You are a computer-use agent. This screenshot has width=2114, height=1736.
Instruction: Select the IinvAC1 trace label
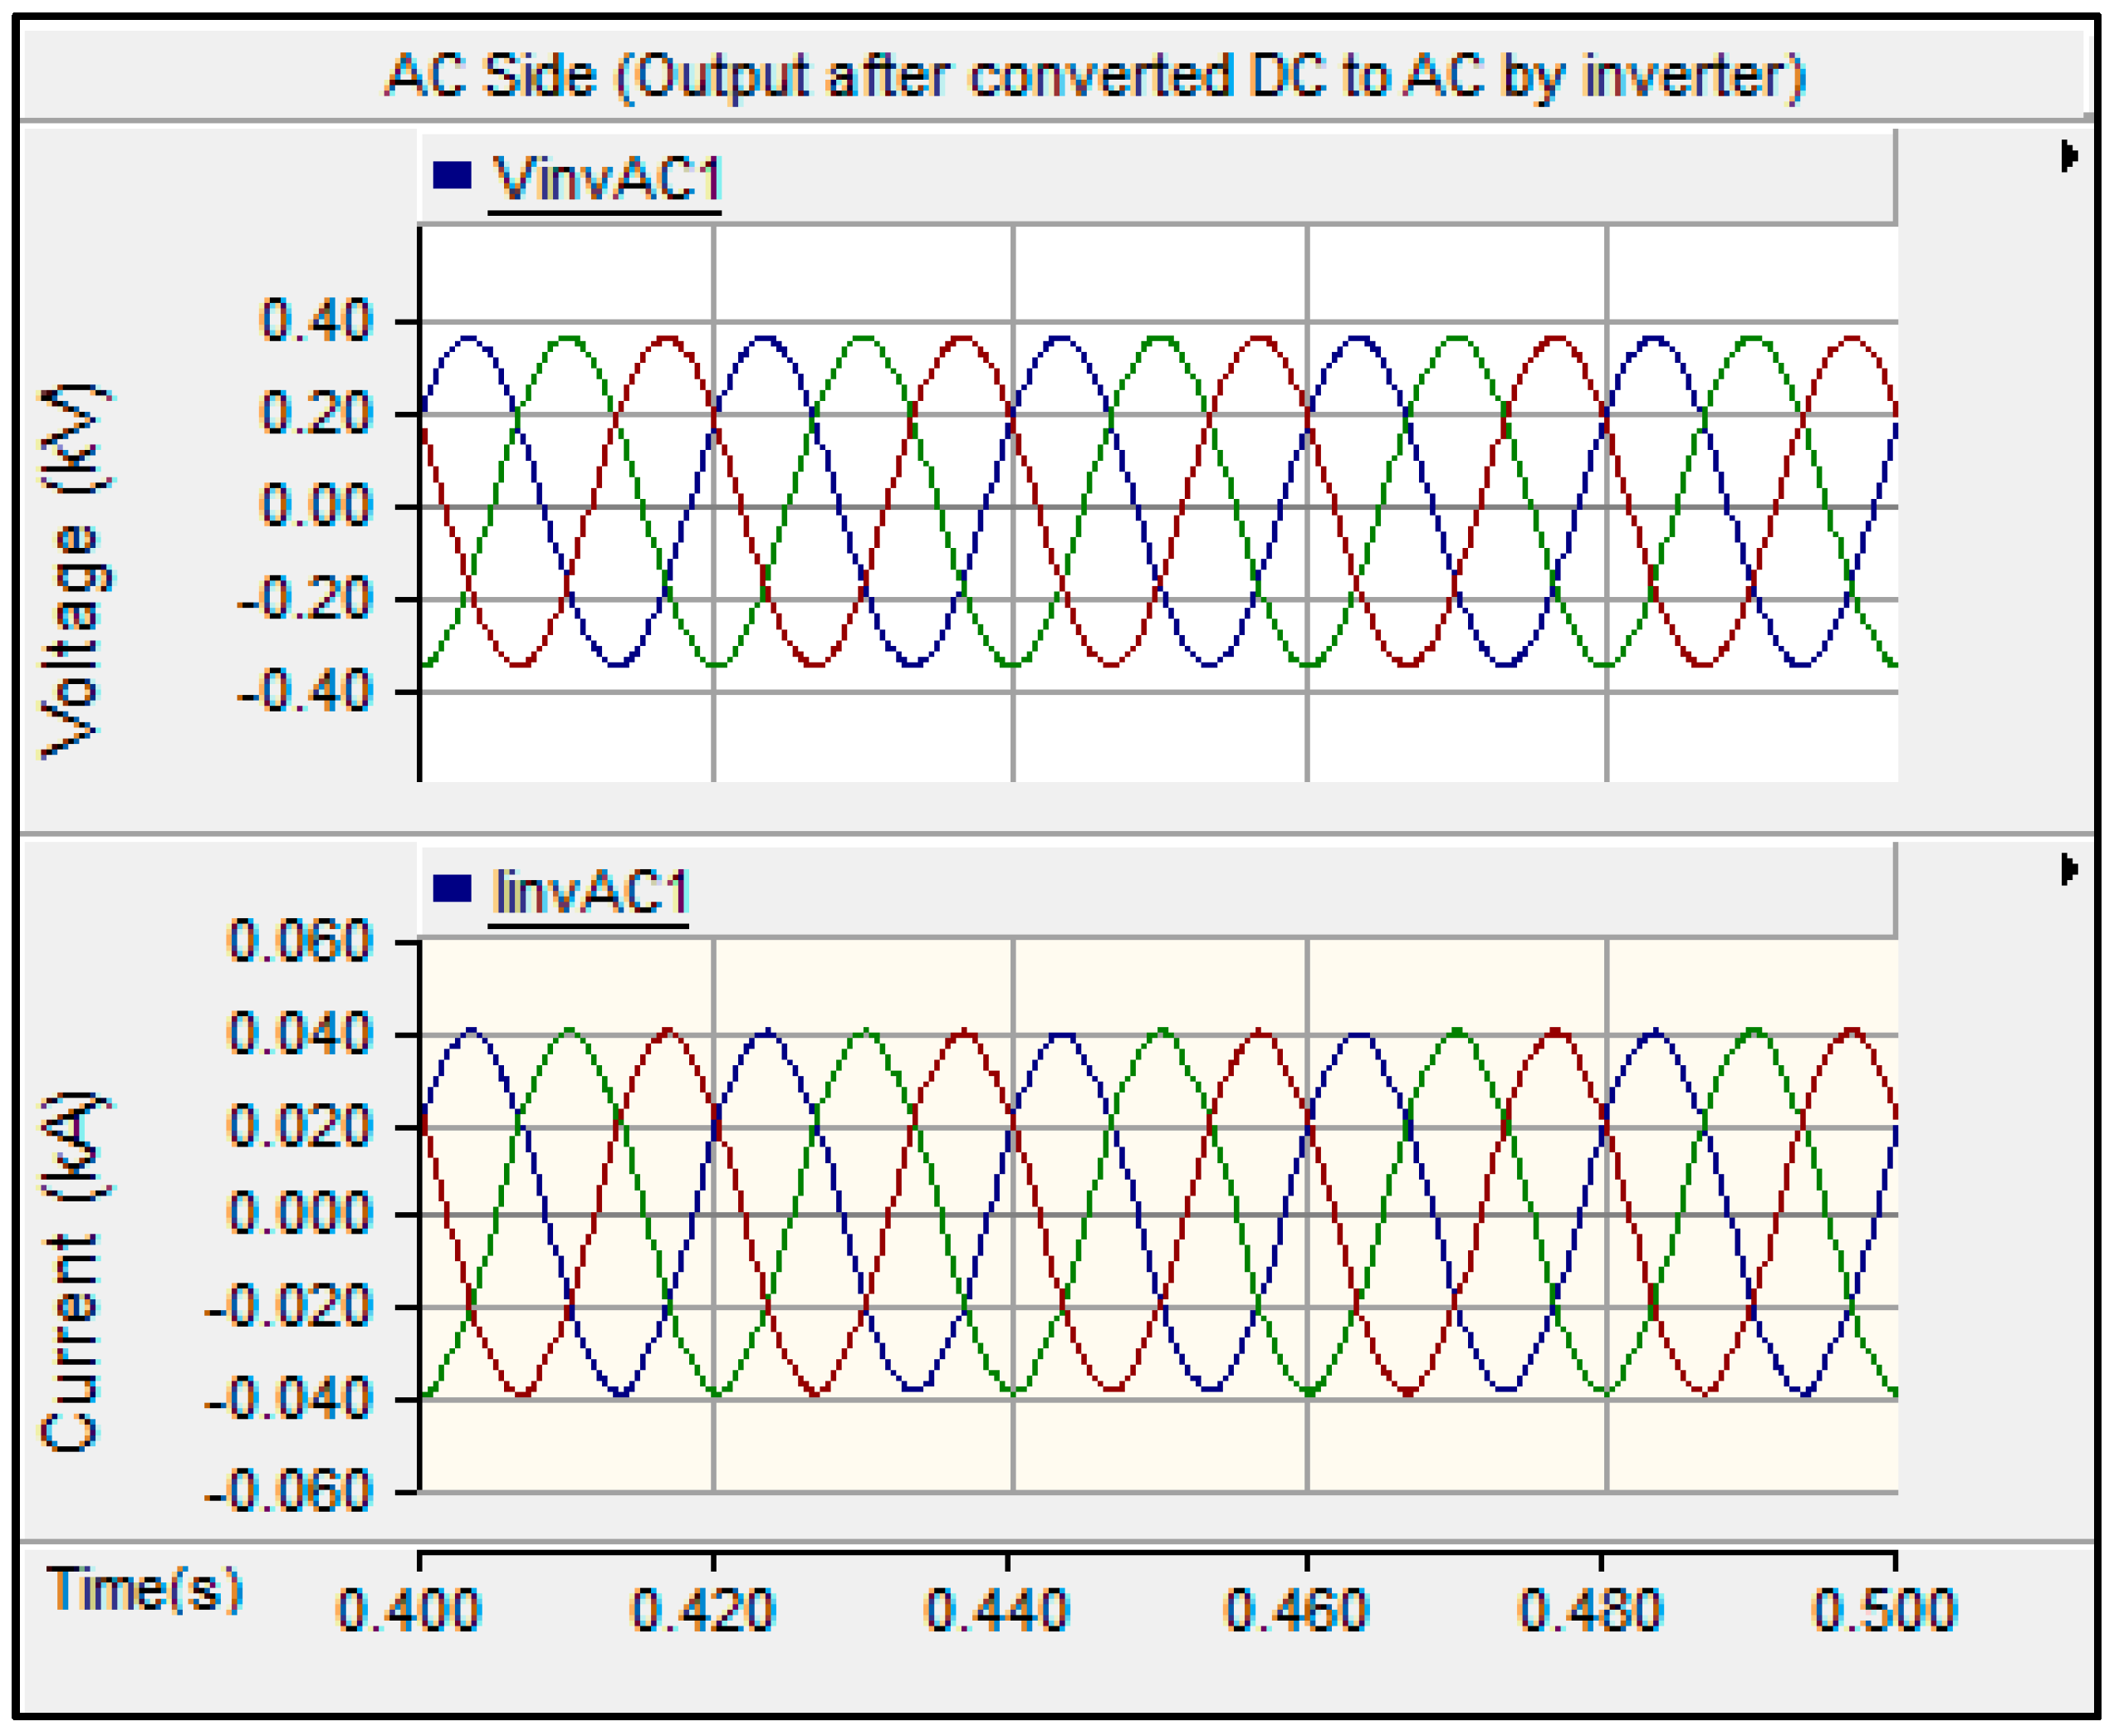pyautogui.click(x=590, y=892)
